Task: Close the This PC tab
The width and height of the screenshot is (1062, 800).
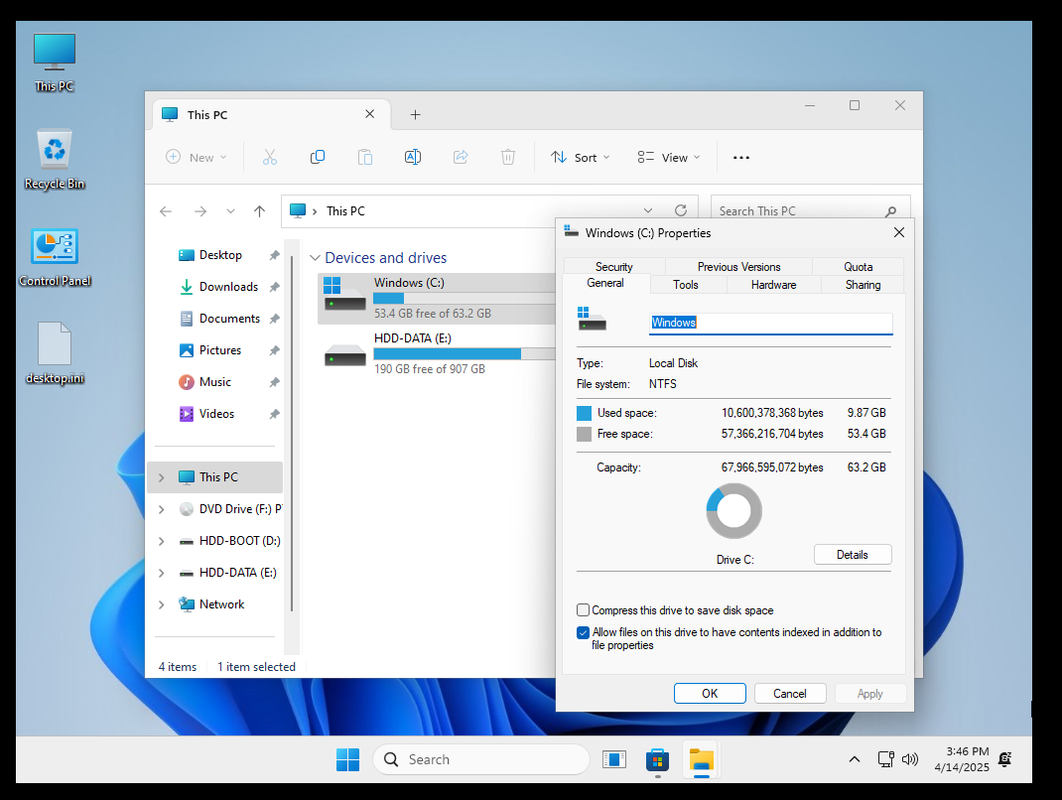Action: 370,114
